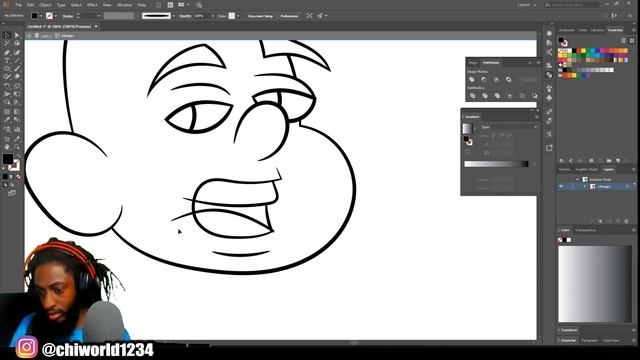Set paint mode to None button
Image resolution: width=640 pixels, height=360 pixels.
tap(18, 177)
